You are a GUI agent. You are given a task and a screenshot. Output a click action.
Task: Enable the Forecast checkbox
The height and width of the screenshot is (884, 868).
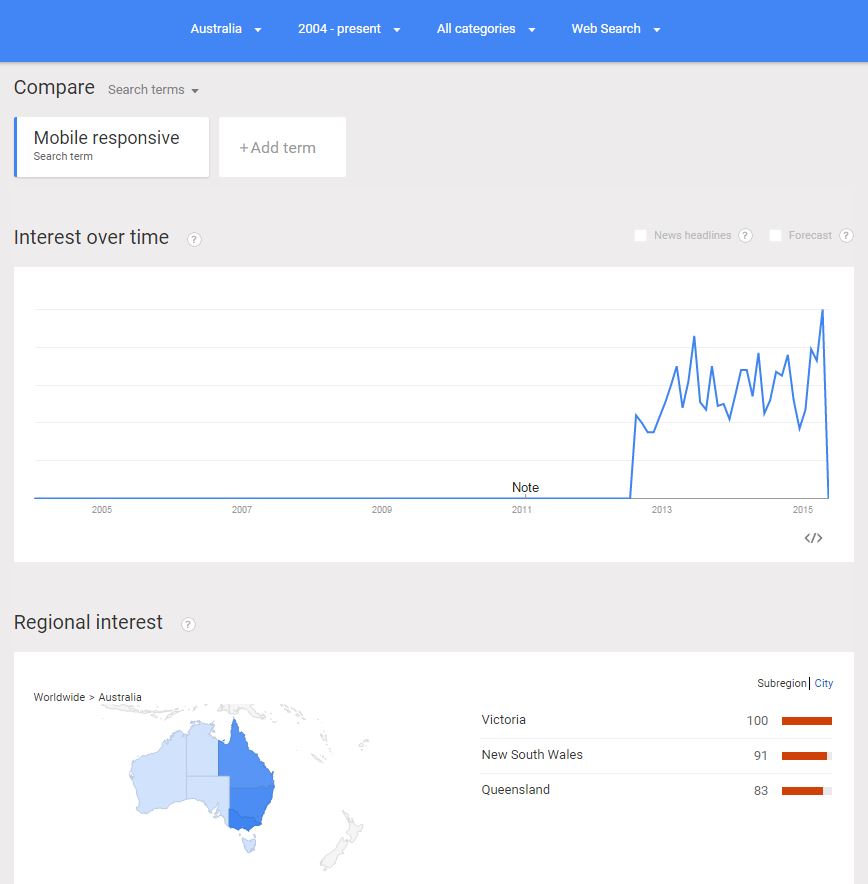[775, 235]
